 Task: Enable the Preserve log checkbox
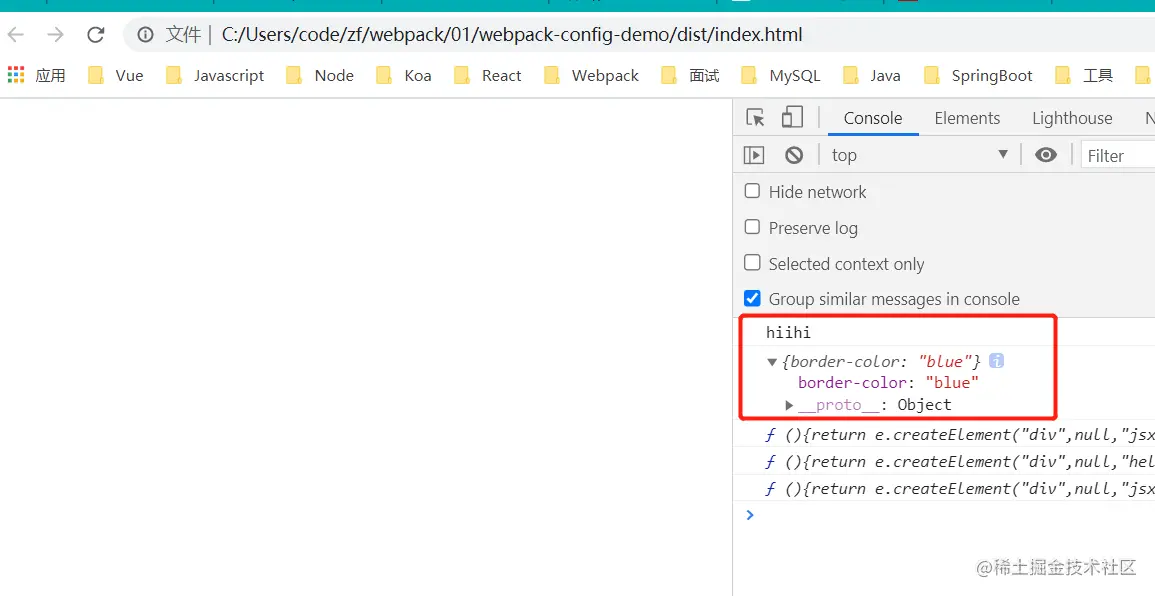[x=752, y=227]
